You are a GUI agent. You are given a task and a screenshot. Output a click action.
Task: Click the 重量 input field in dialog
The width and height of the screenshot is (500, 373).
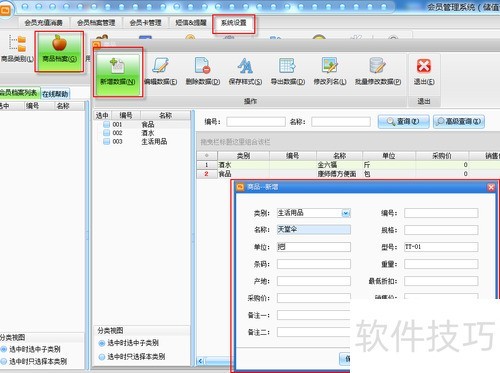441,264
